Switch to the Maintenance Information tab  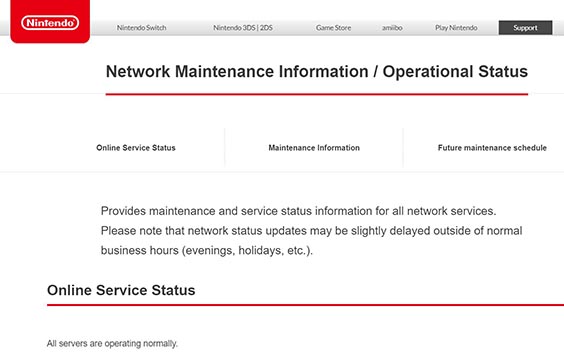pos(314,148)
